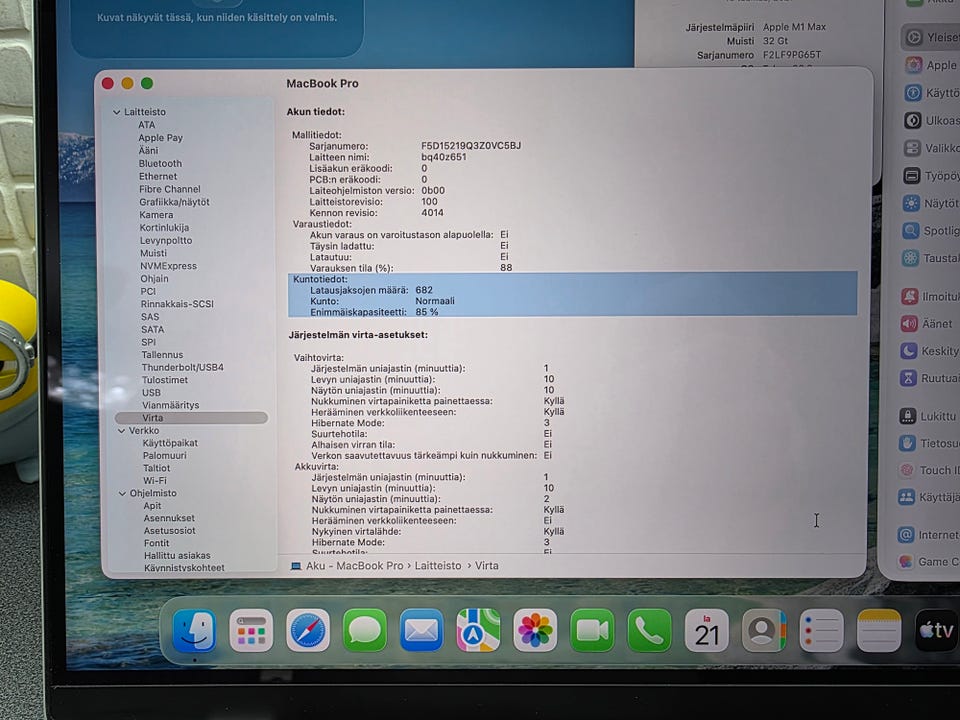The image size is (960, 720).
Task: Click Laitteisto in bottom path bar
Action: 438,566
